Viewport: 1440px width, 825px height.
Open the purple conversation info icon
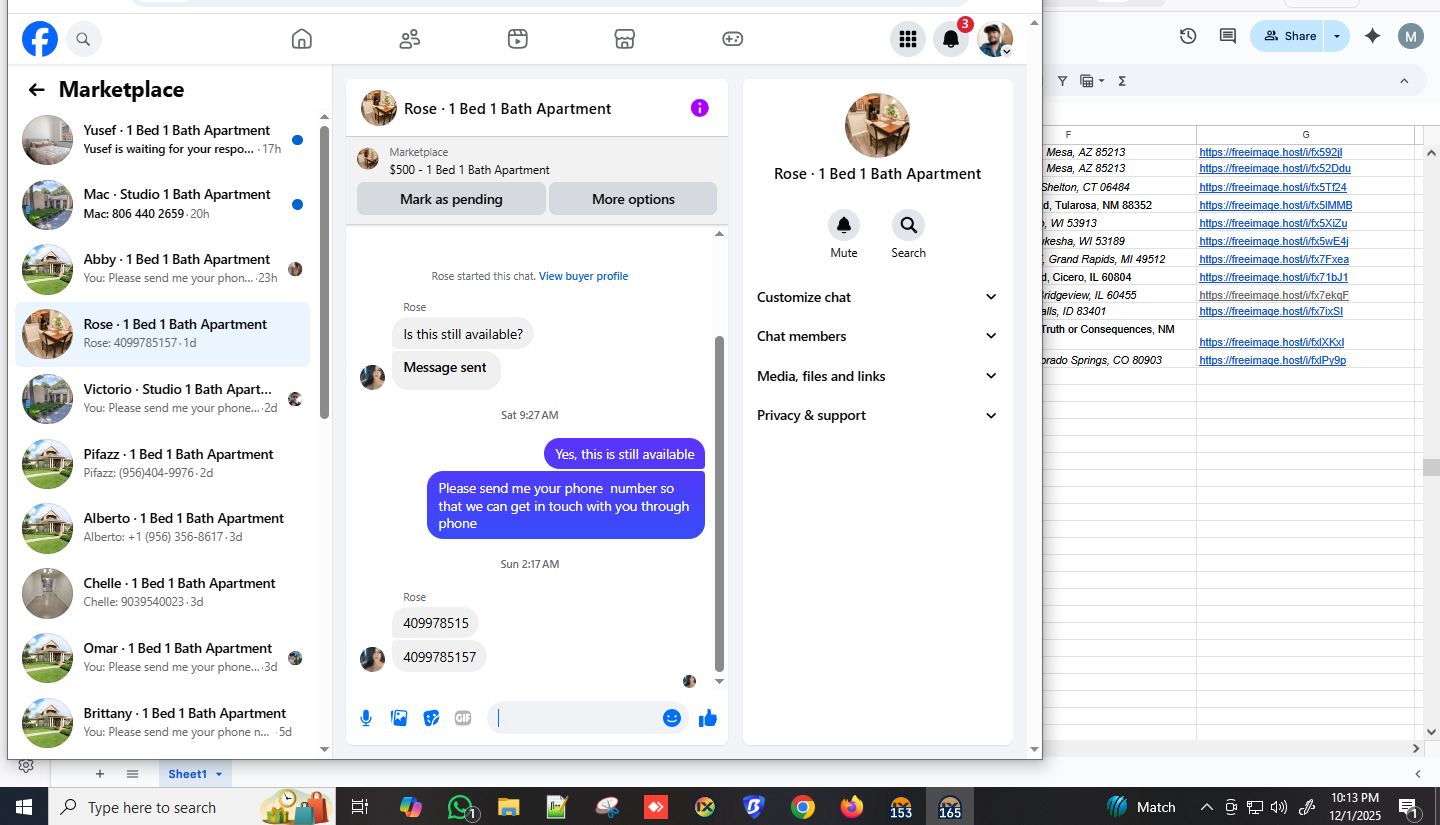point(700,108)
